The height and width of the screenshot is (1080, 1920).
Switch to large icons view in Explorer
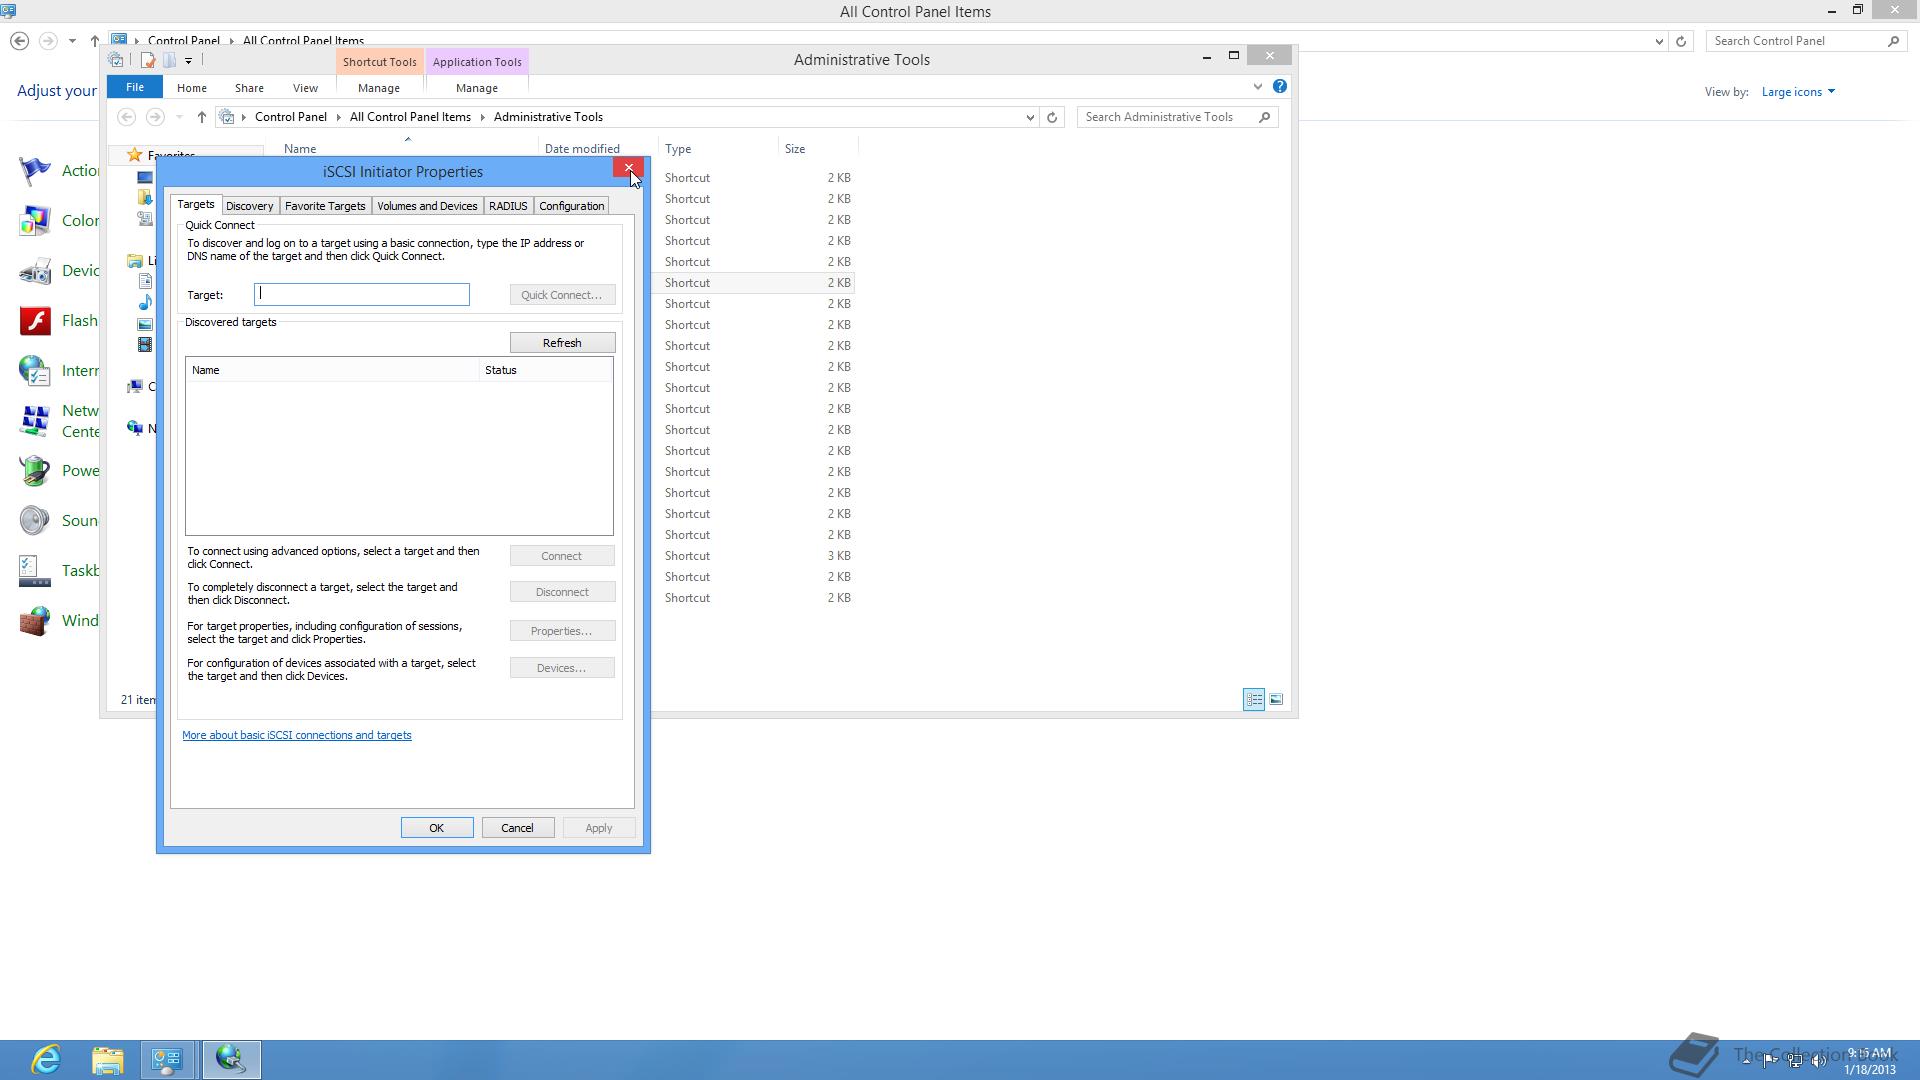click(x=1276, y=700)
